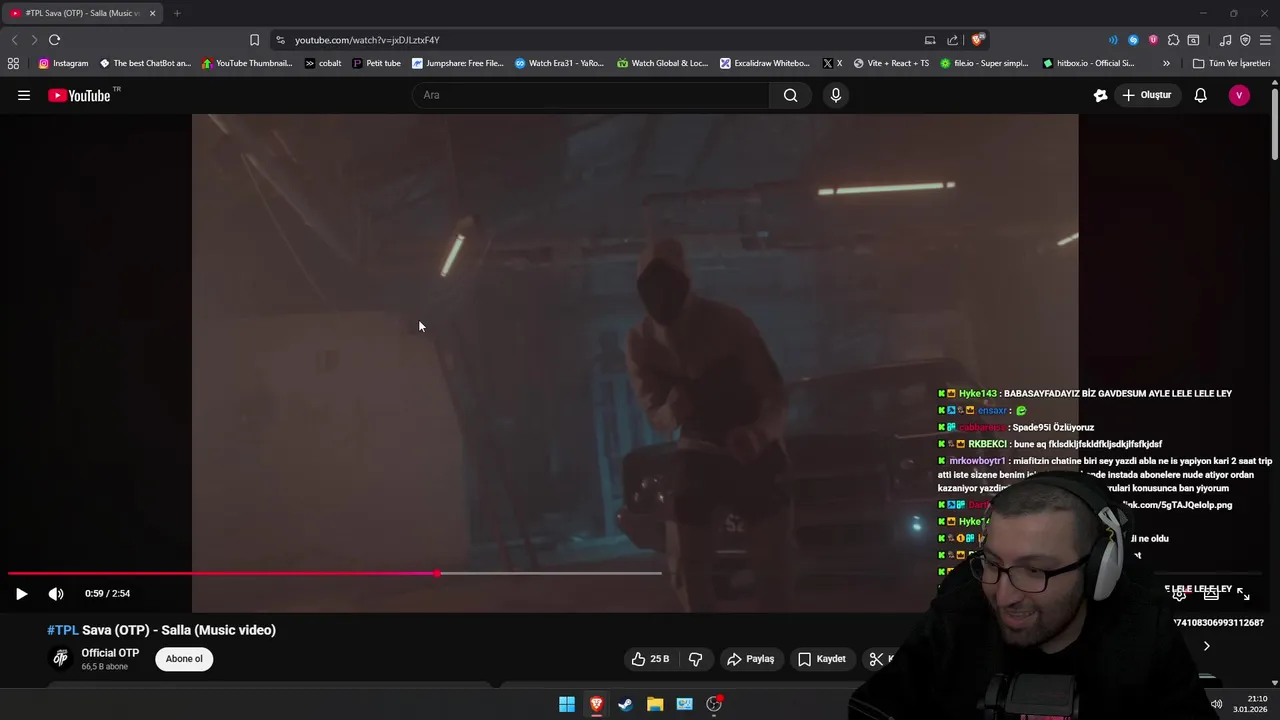Click the sparkle icon beside the Oluştur button
The width and height of the screenshot is (1280, 720).
coord(1100,95)
